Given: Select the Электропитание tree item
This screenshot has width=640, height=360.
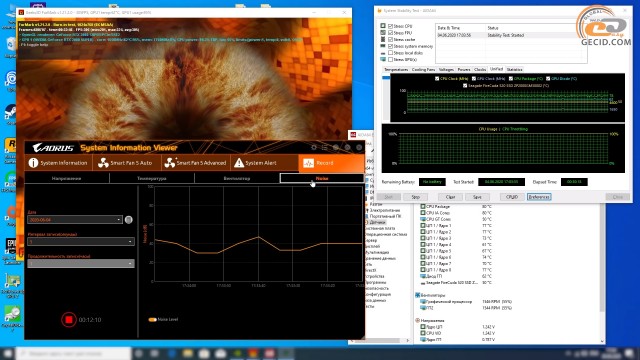Looking at the screenshot, I should (384, 210).
